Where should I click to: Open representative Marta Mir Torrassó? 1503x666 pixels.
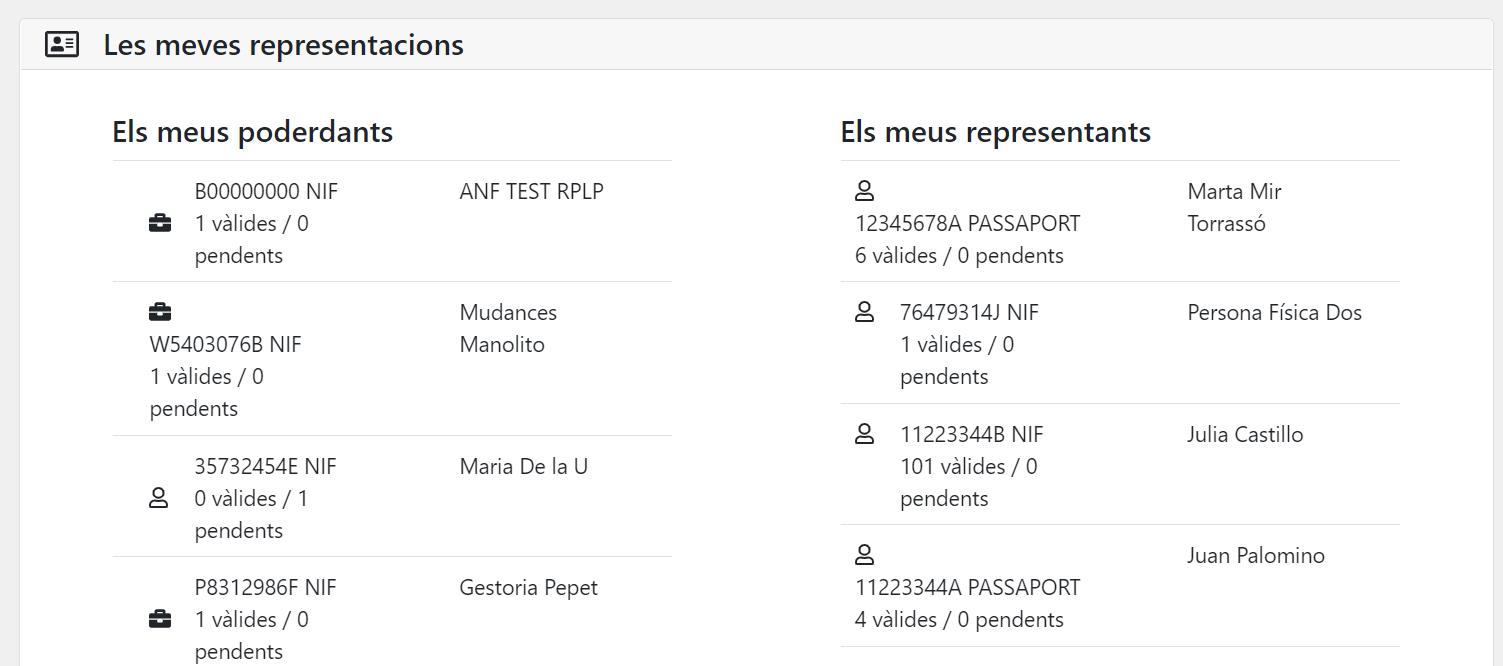pos(1233,207)
